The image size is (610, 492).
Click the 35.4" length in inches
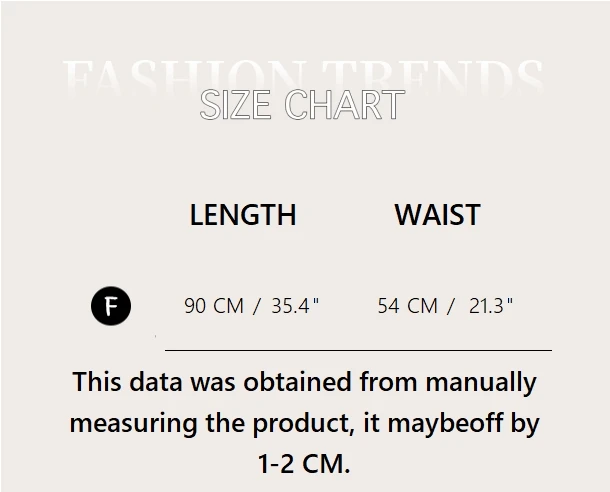coord(295,306)
